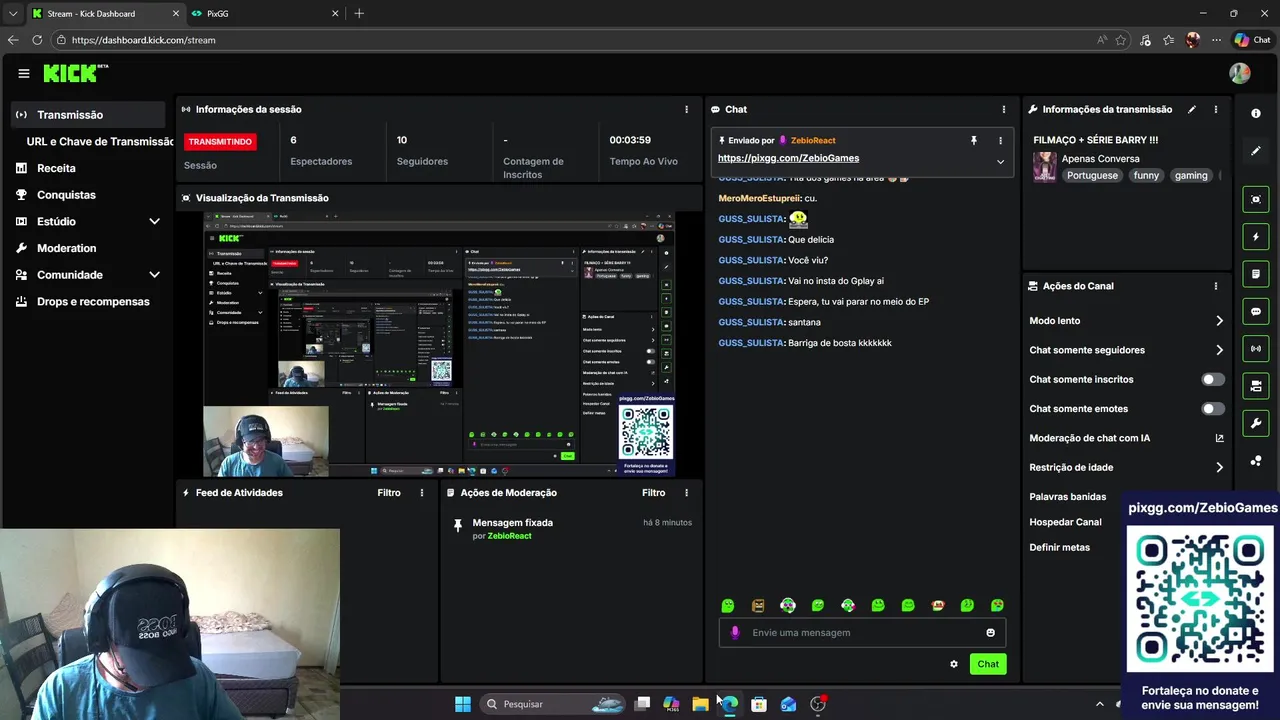Open the hamburger menu beside Kick logo

[24, 73]
